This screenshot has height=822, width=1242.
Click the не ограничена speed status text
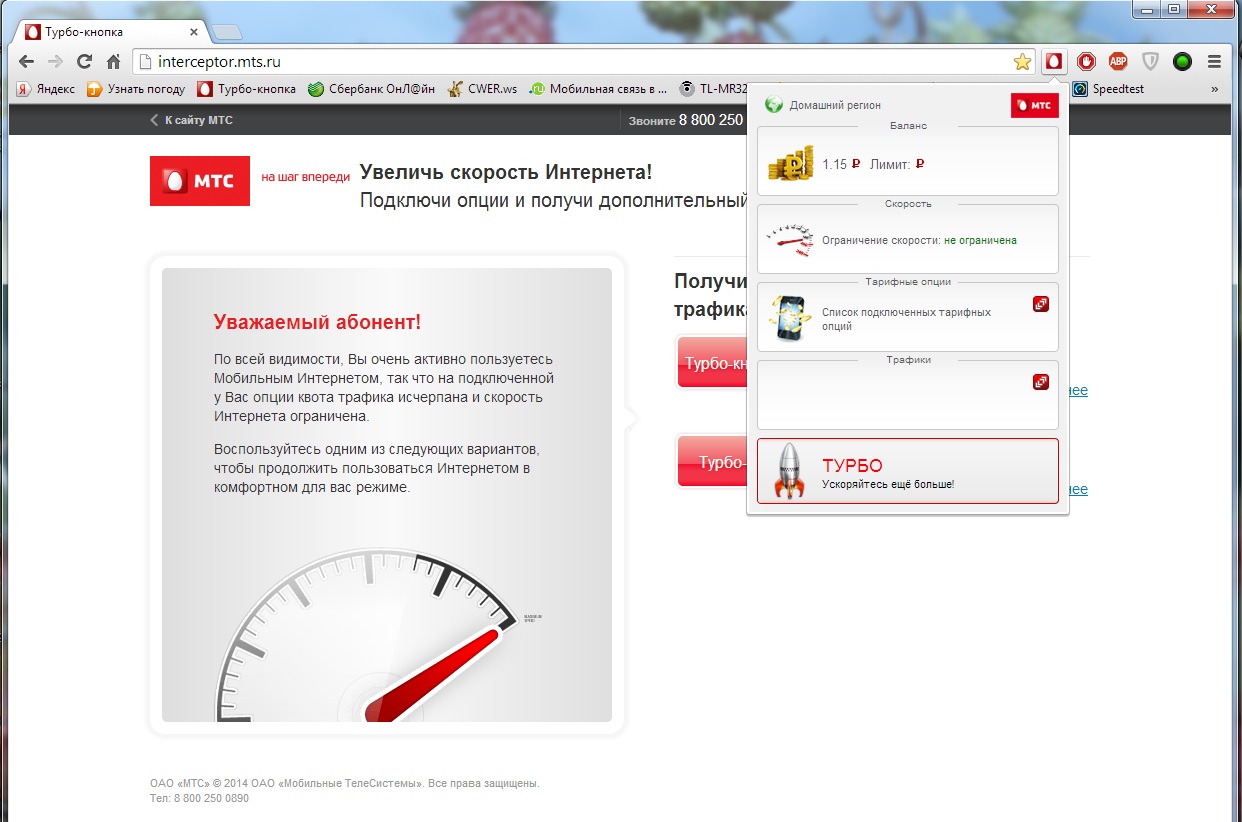tap(980, 241)
